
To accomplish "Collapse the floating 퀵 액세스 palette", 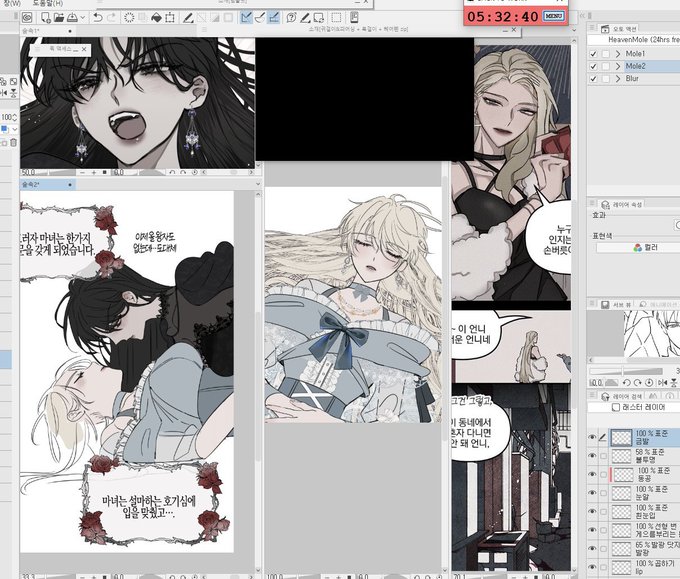I will click(75, 50).
